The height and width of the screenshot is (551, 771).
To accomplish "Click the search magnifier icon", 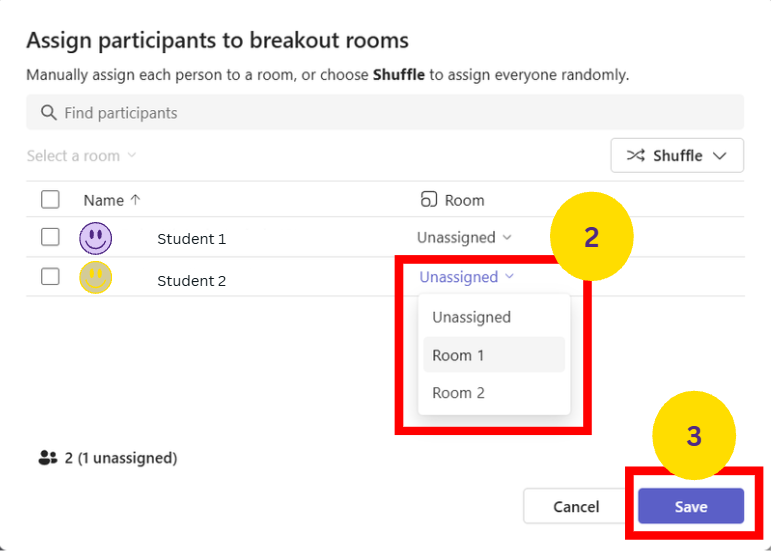I will [48, 113].
